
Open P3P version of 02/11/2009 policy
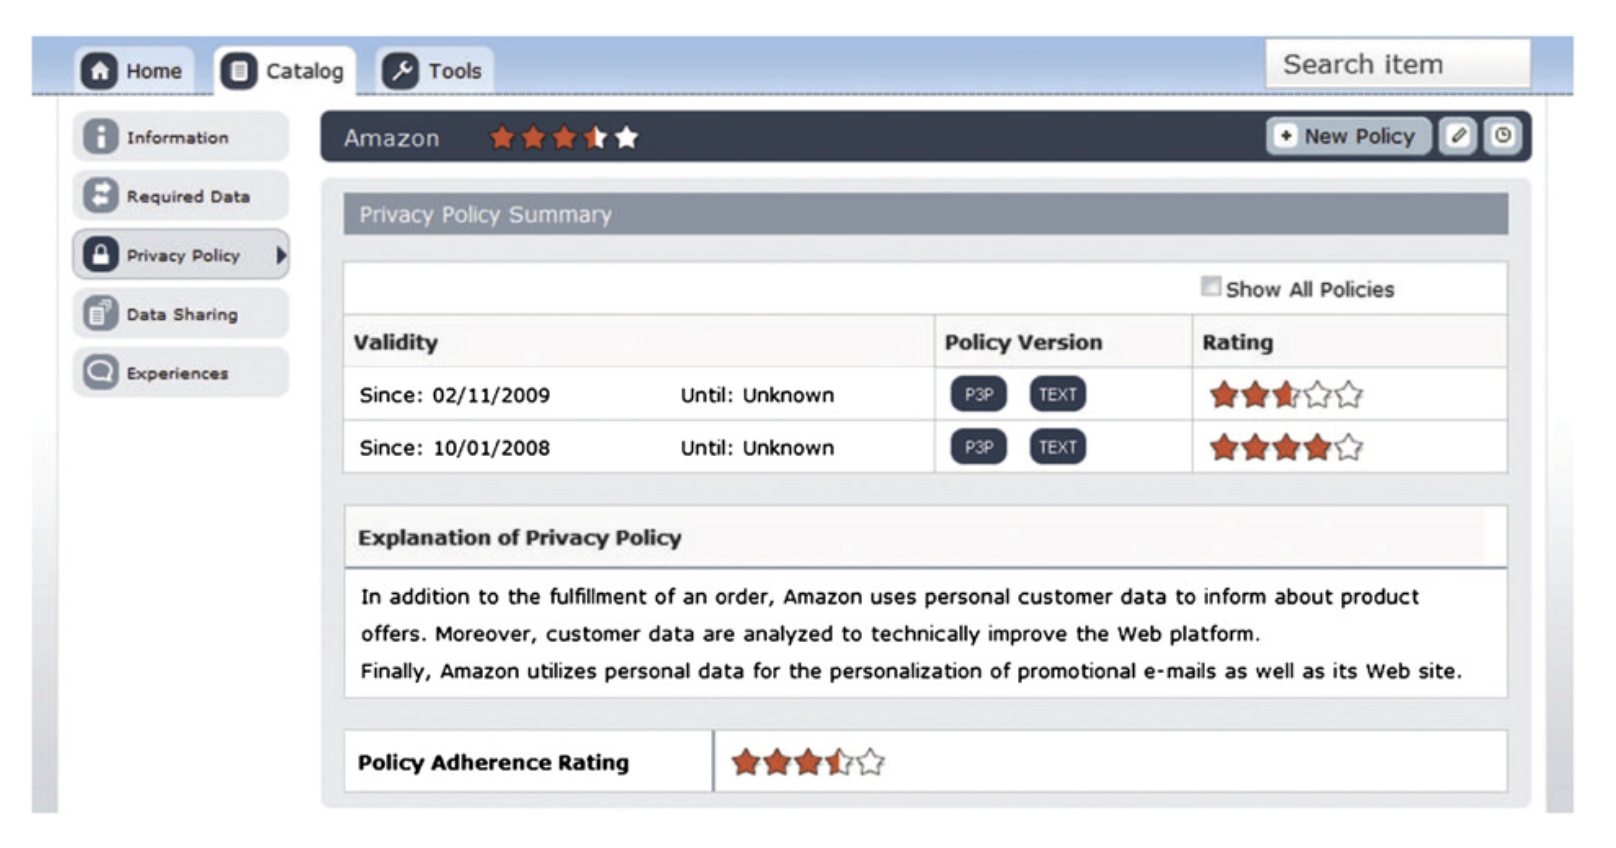[978, 394]
